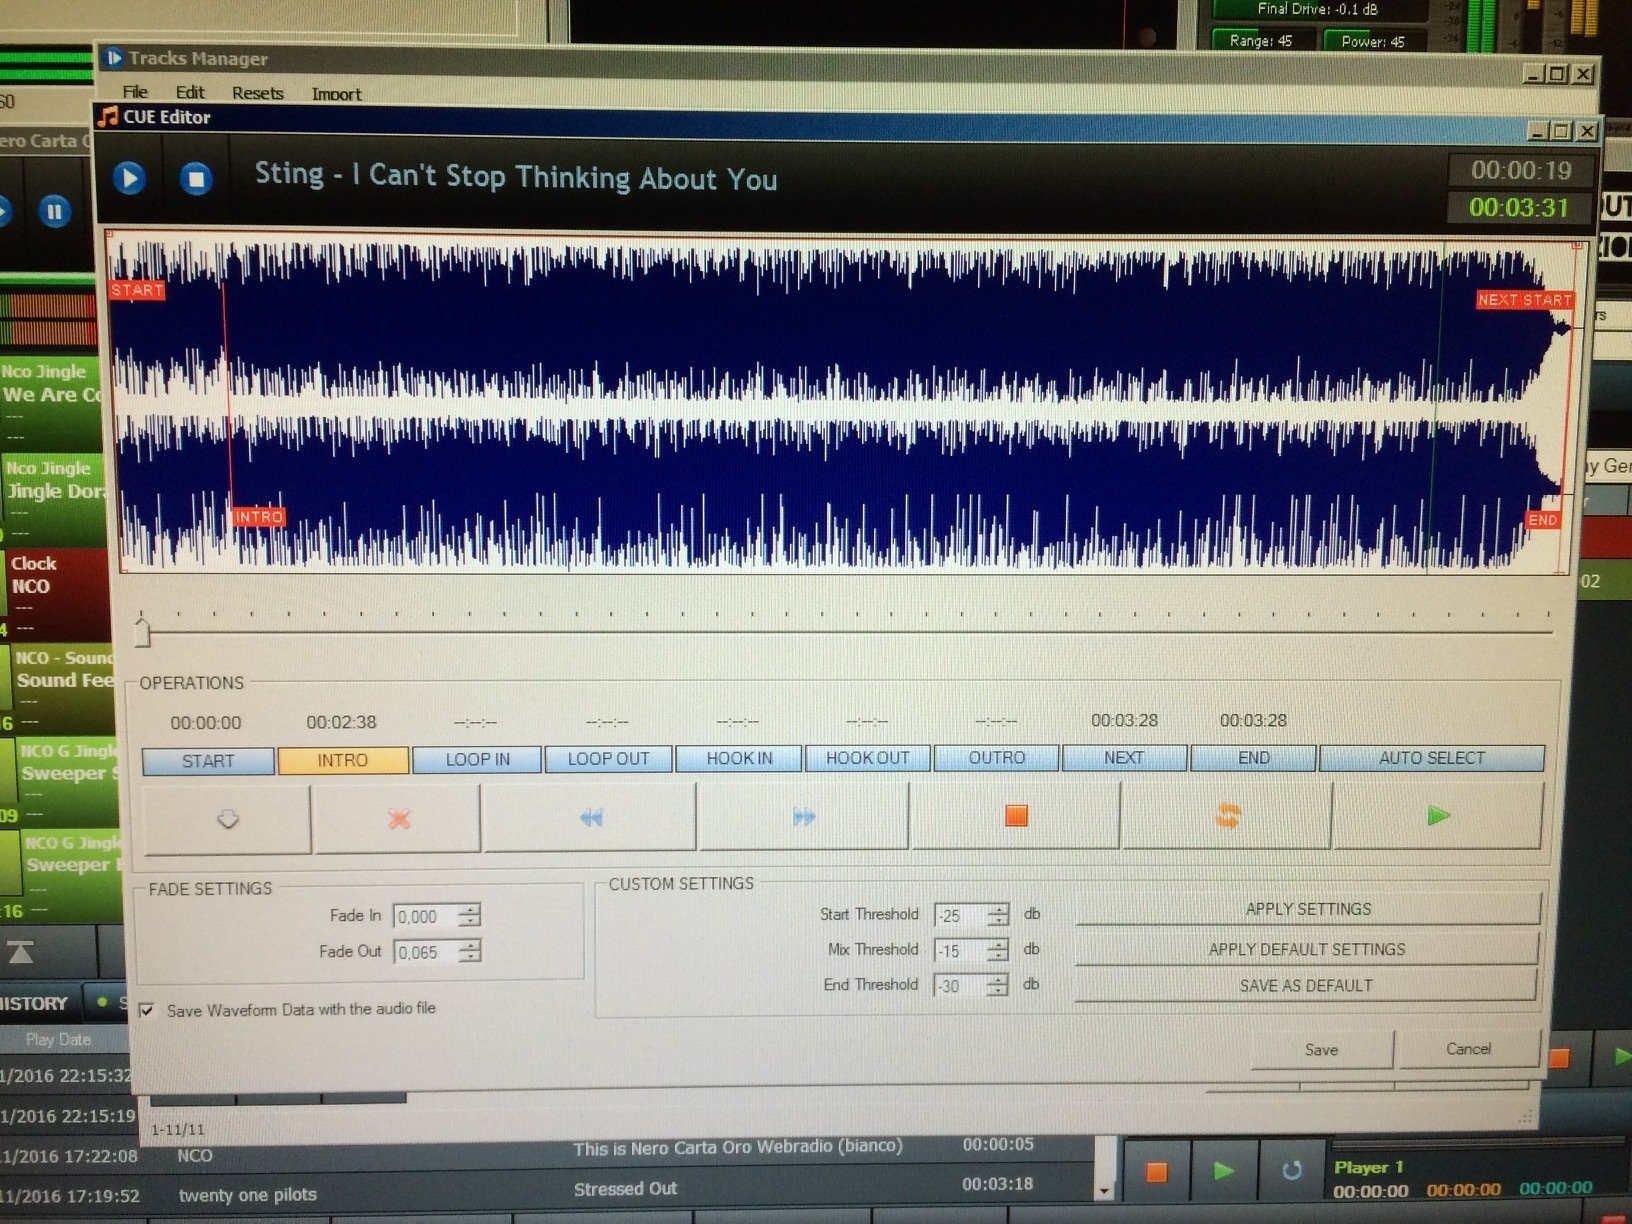Click the orange loop arrows icon
1632x1224 pixels.
[x=1228, y=816]
